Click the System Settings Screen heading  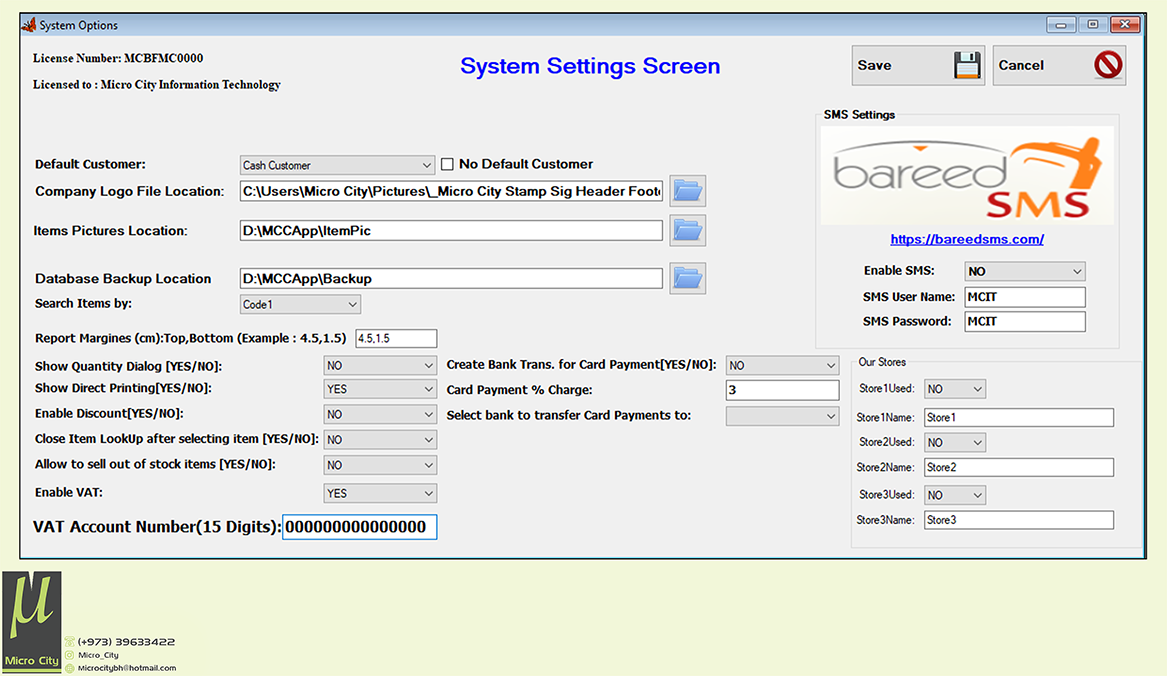[590, 66]
